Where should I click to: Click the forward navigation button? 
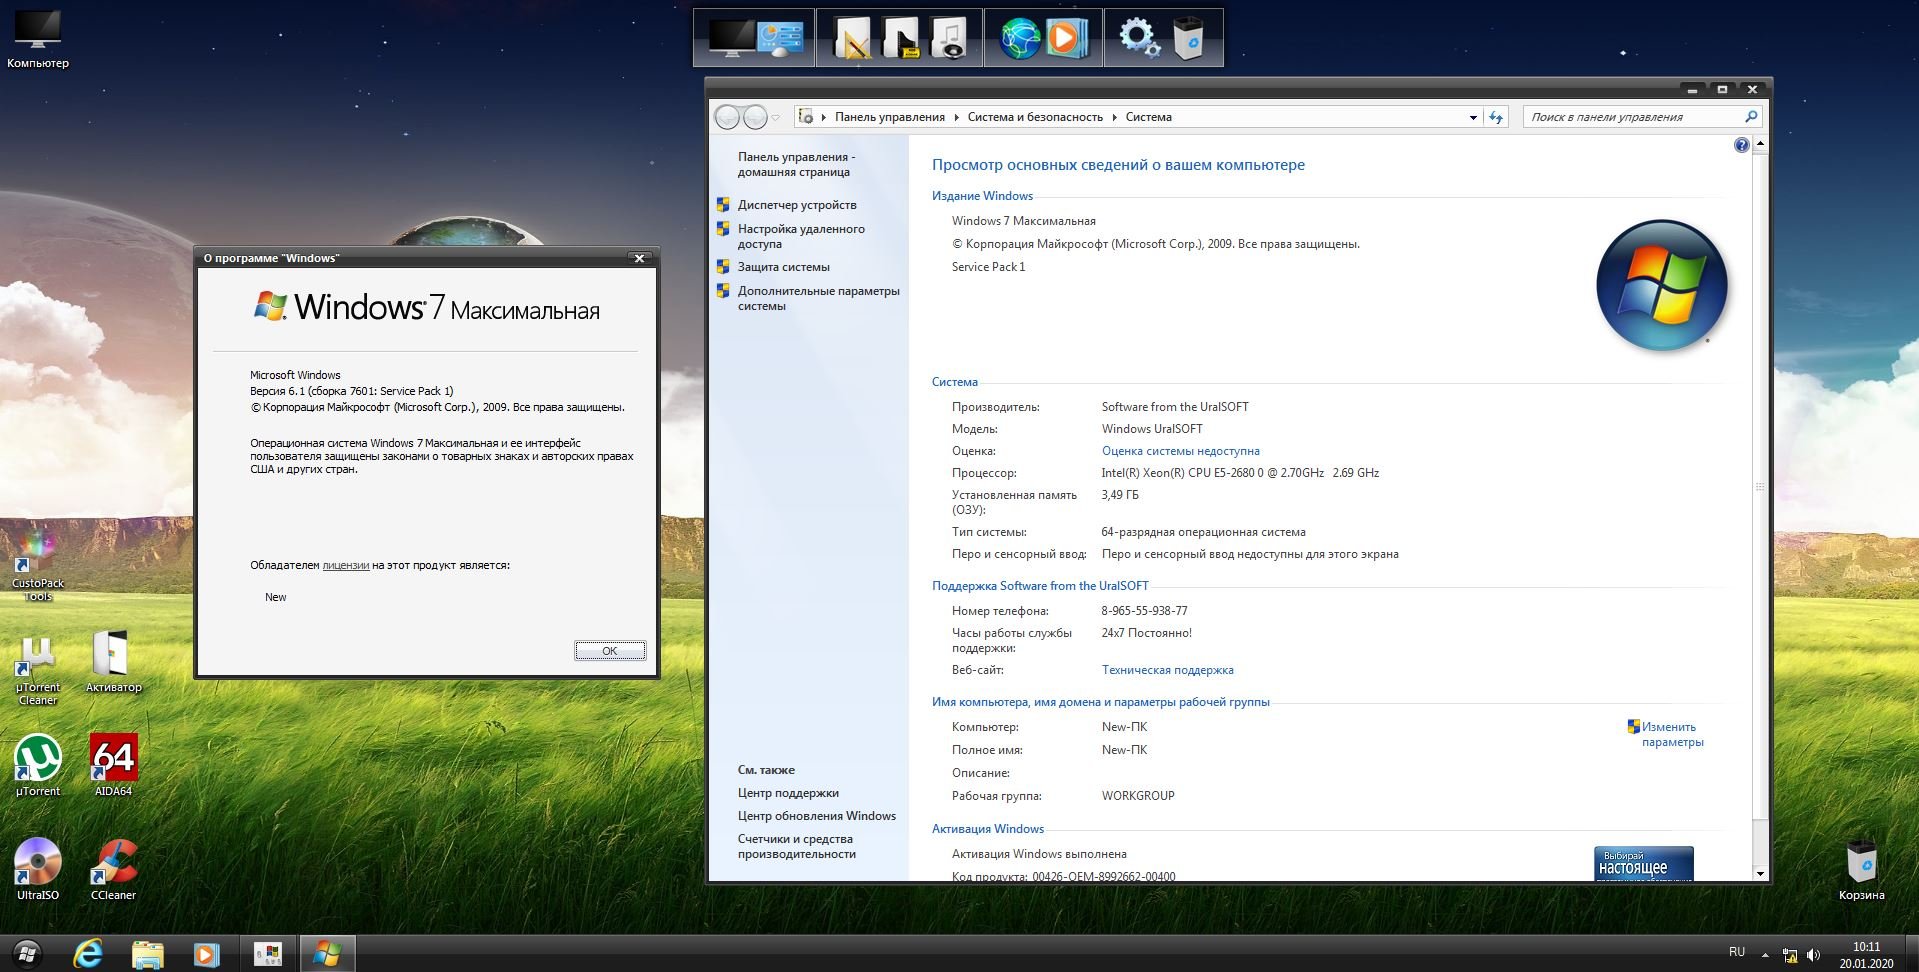pos(756,117)
